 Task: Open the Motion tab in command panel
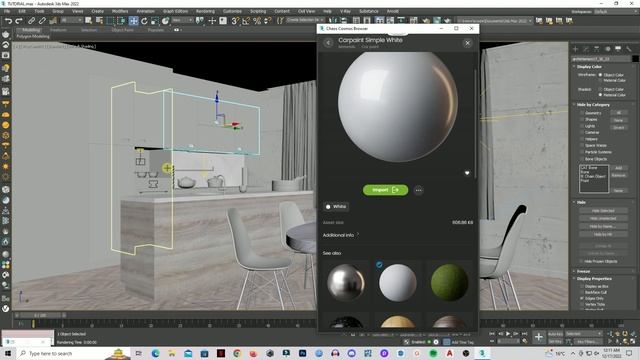607,49
